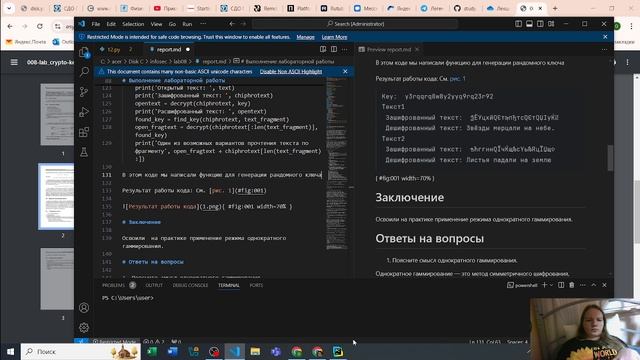Click Manage link in Restricted Mode banner
The height and width of the screenshot is (360, 640).
pyautogui.click(x=305, y=37)
